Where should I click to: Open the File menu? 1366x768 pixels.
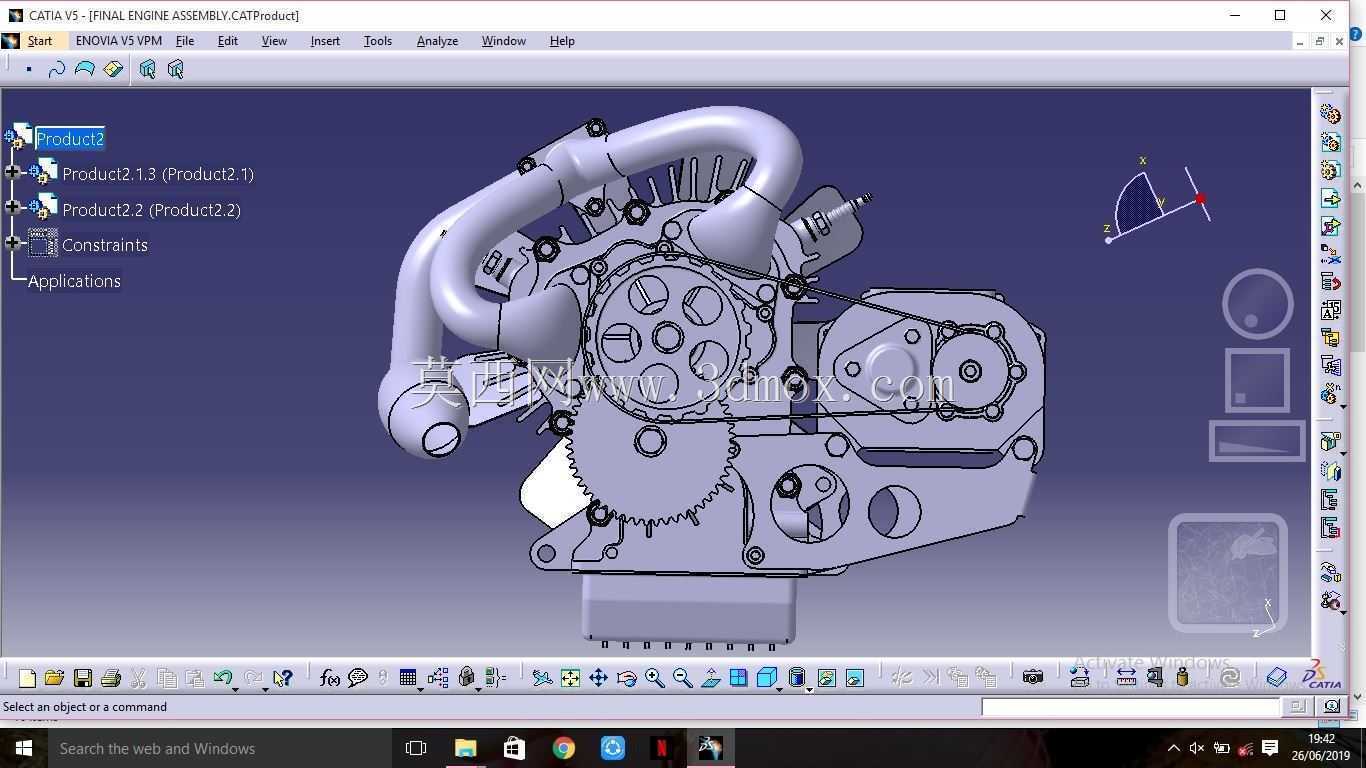pos(185,41)
